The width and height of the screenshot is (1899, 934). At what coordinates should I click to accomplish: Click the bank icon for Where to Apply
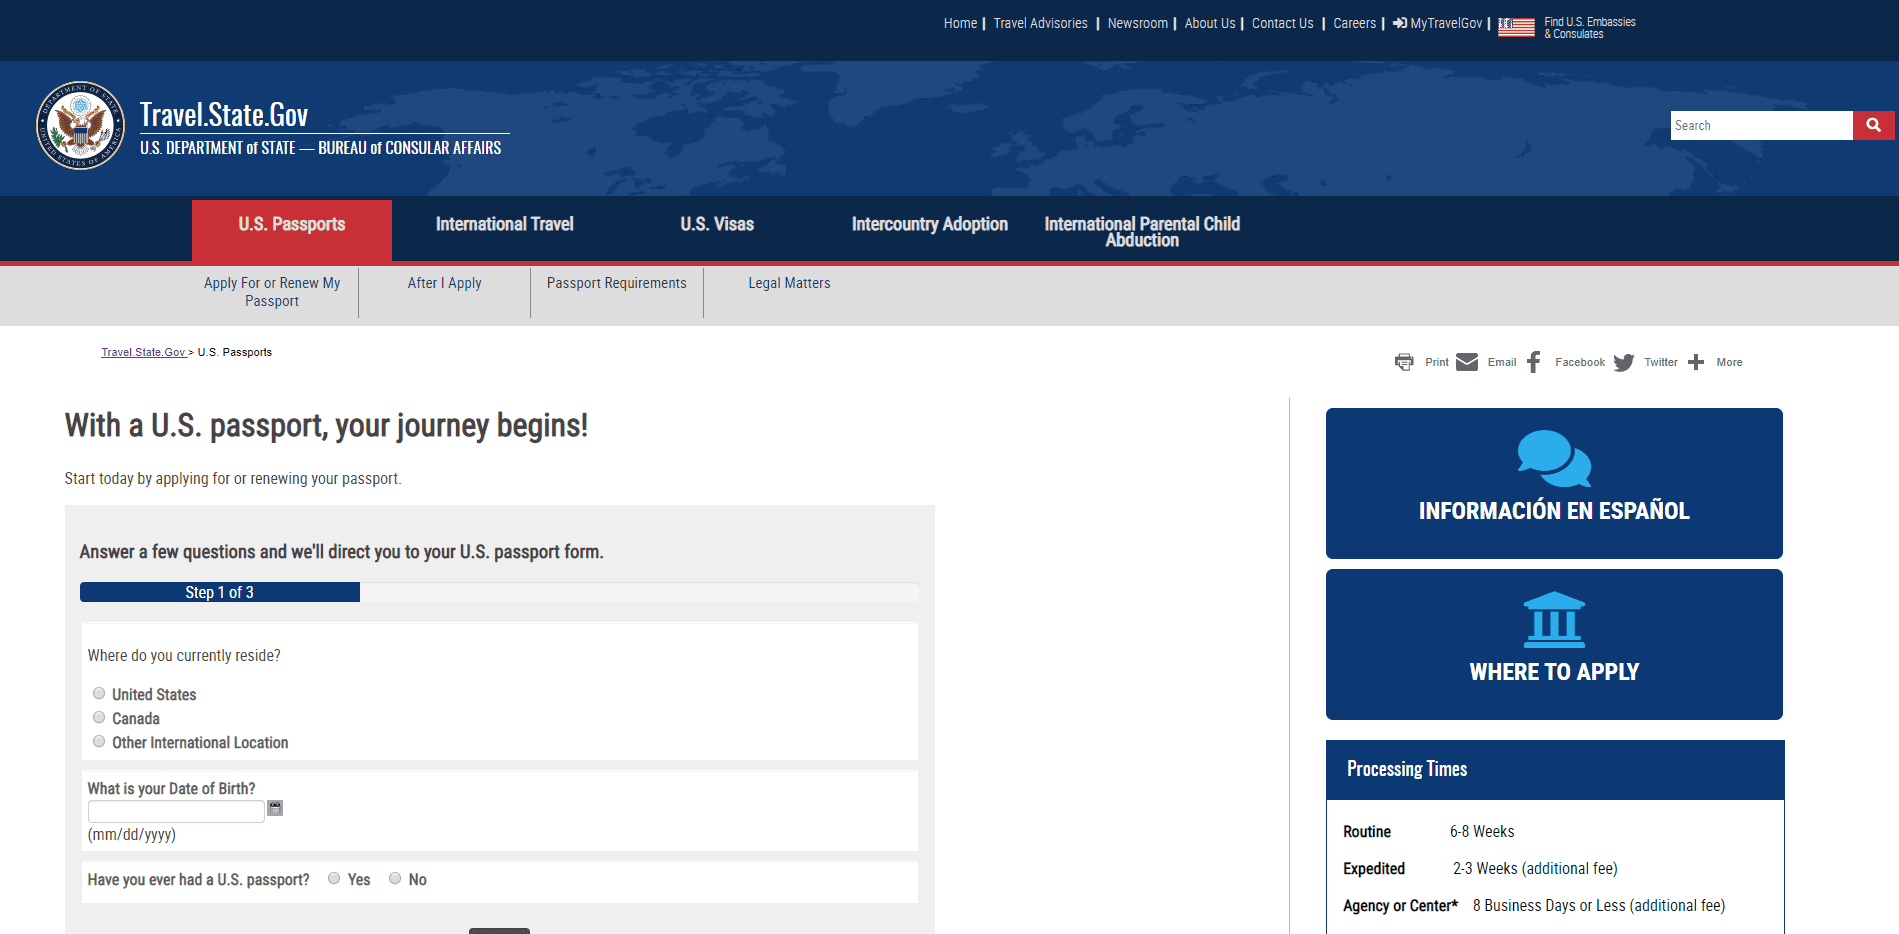1553,619
